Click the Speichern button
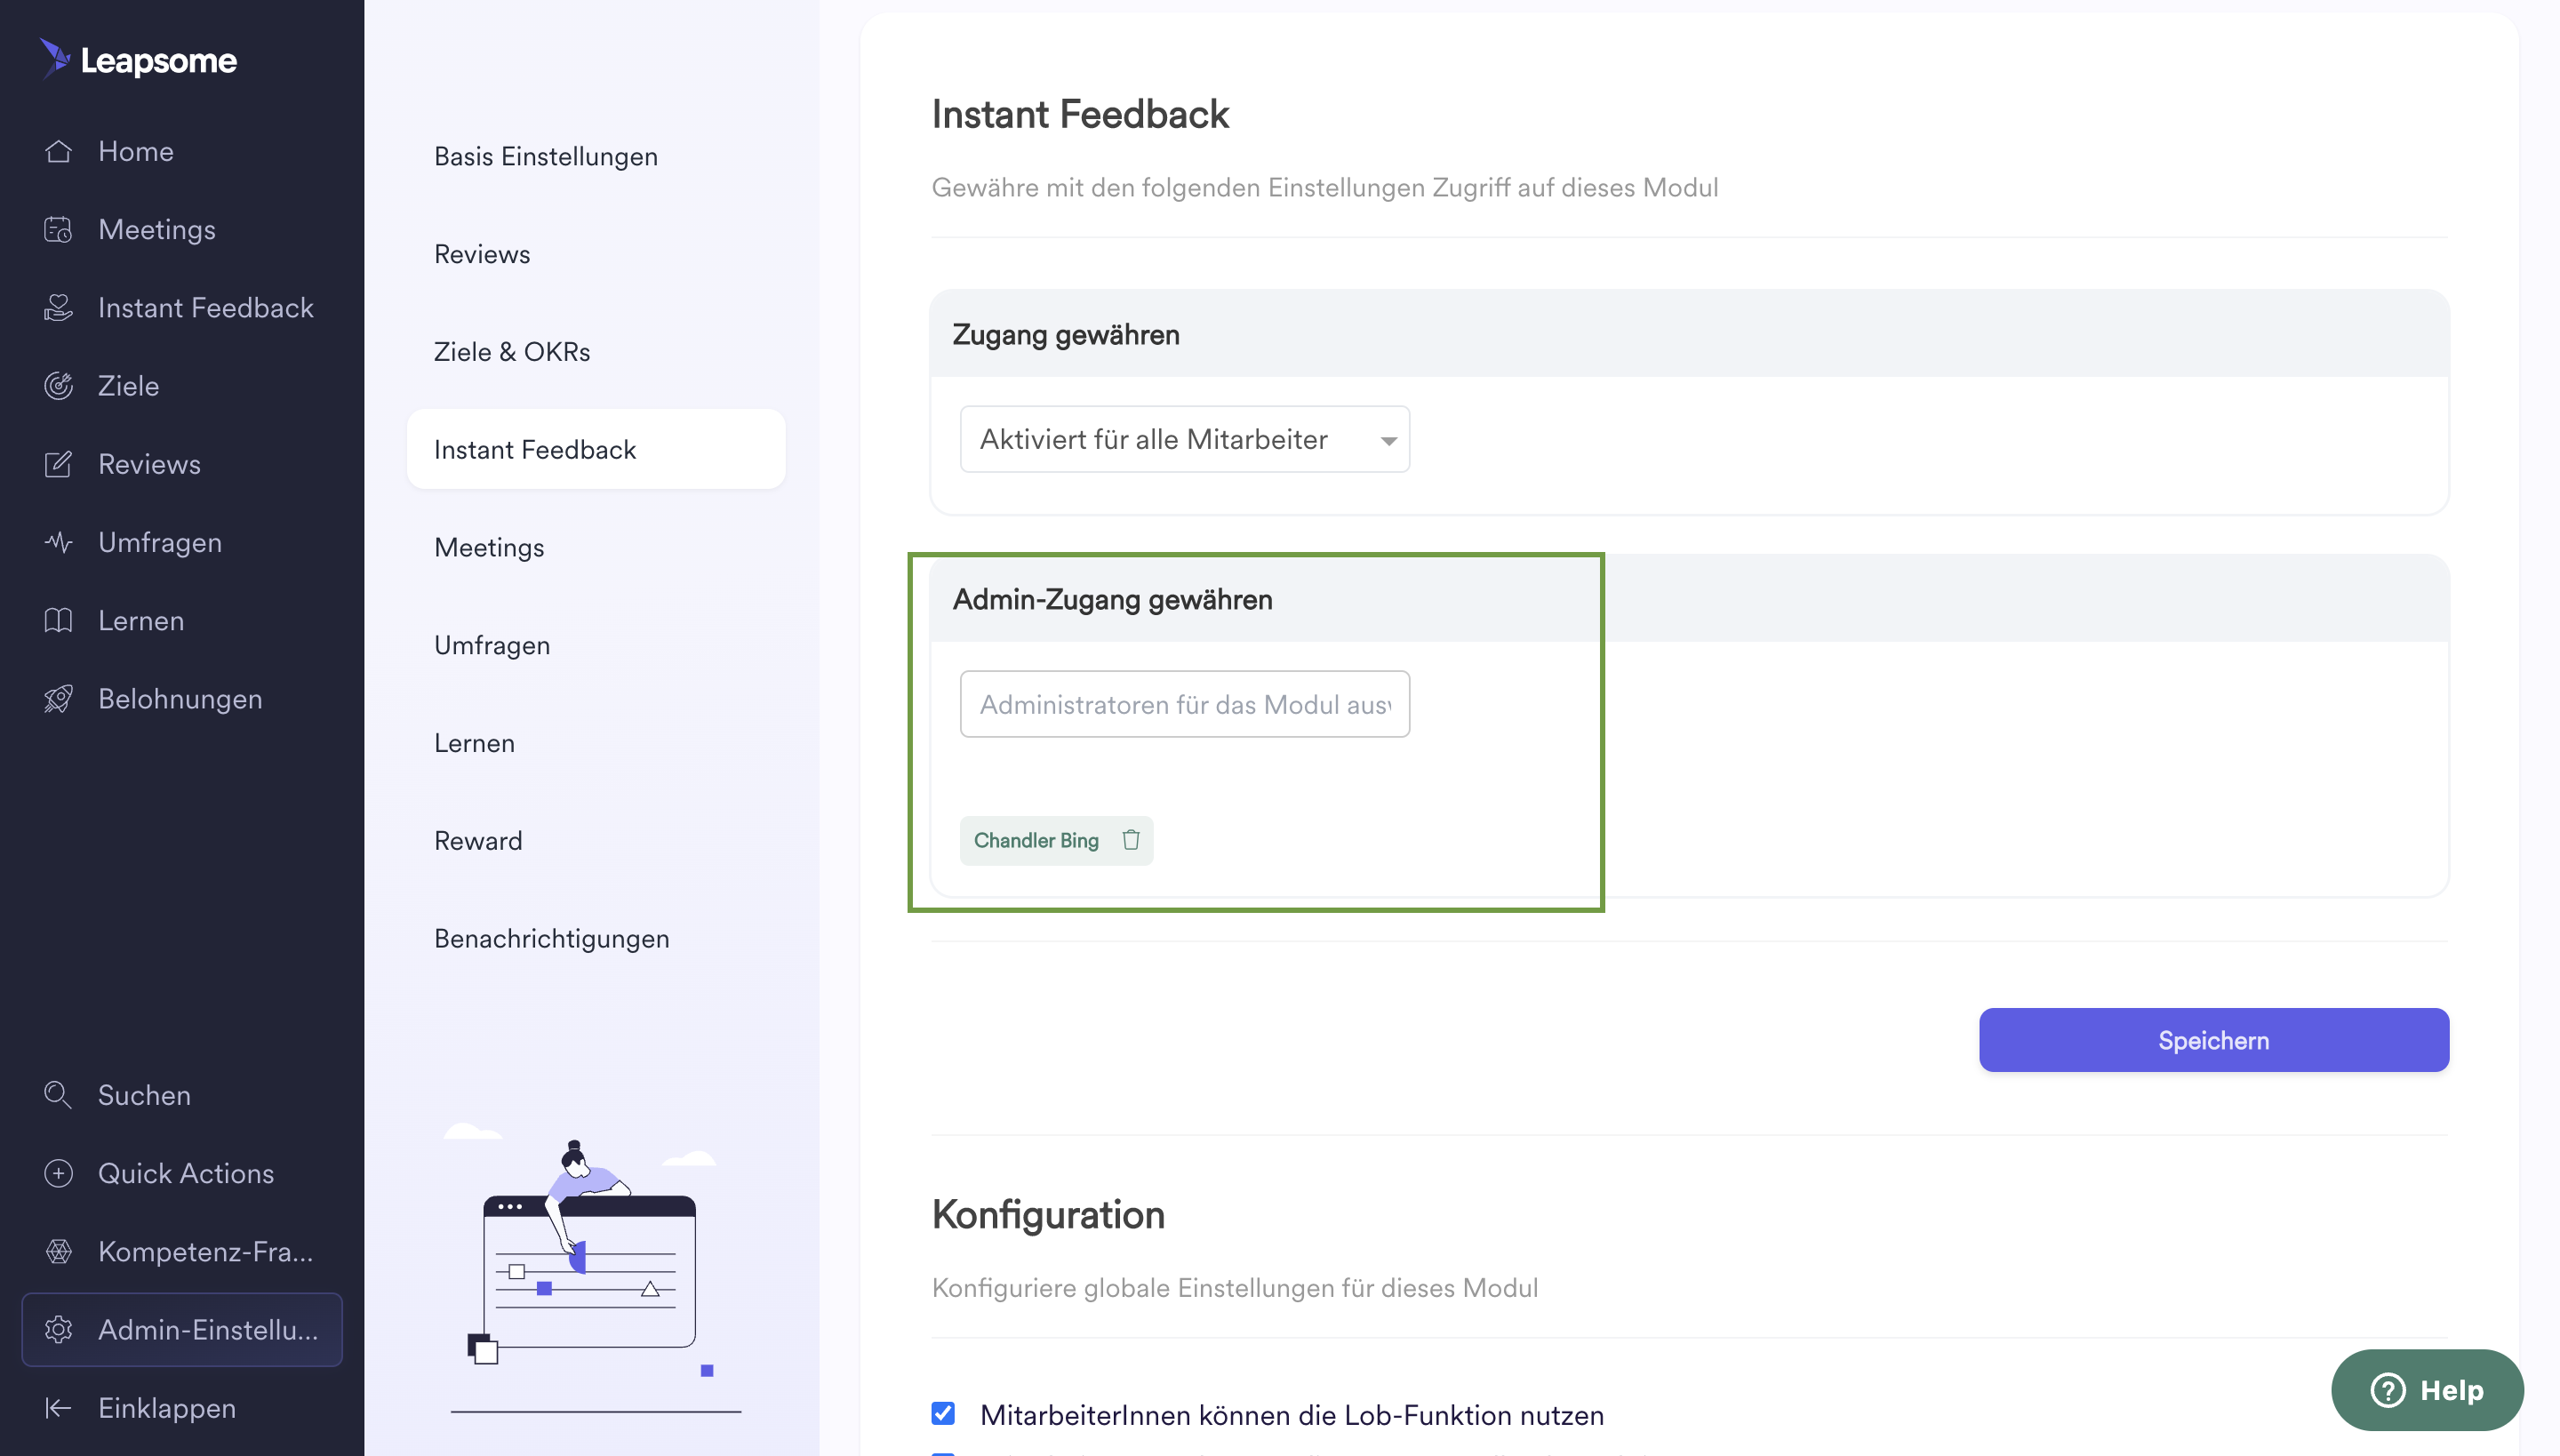Viewport: 2560px width, 1456px height. [2213, 1040]
